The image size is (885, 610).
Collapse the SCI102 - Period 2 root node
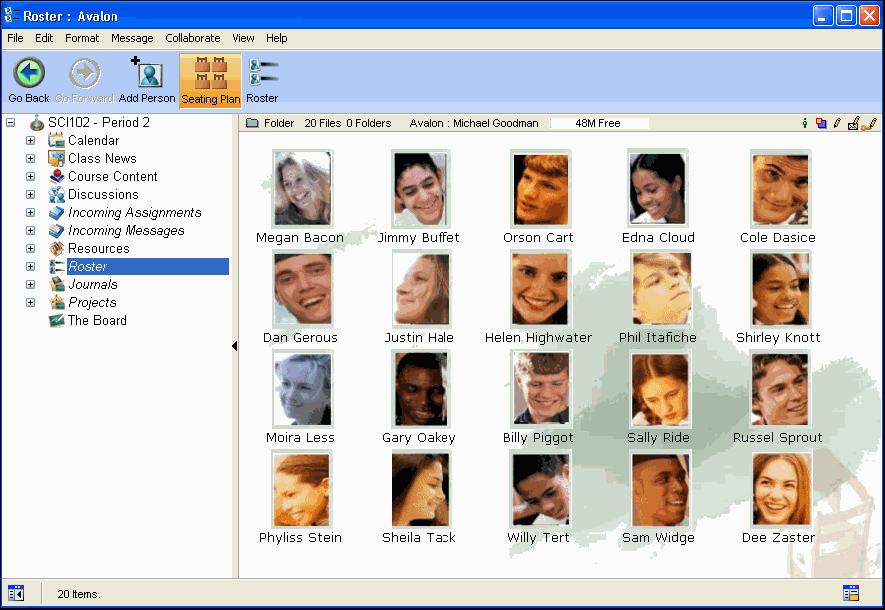click(10, 123)
